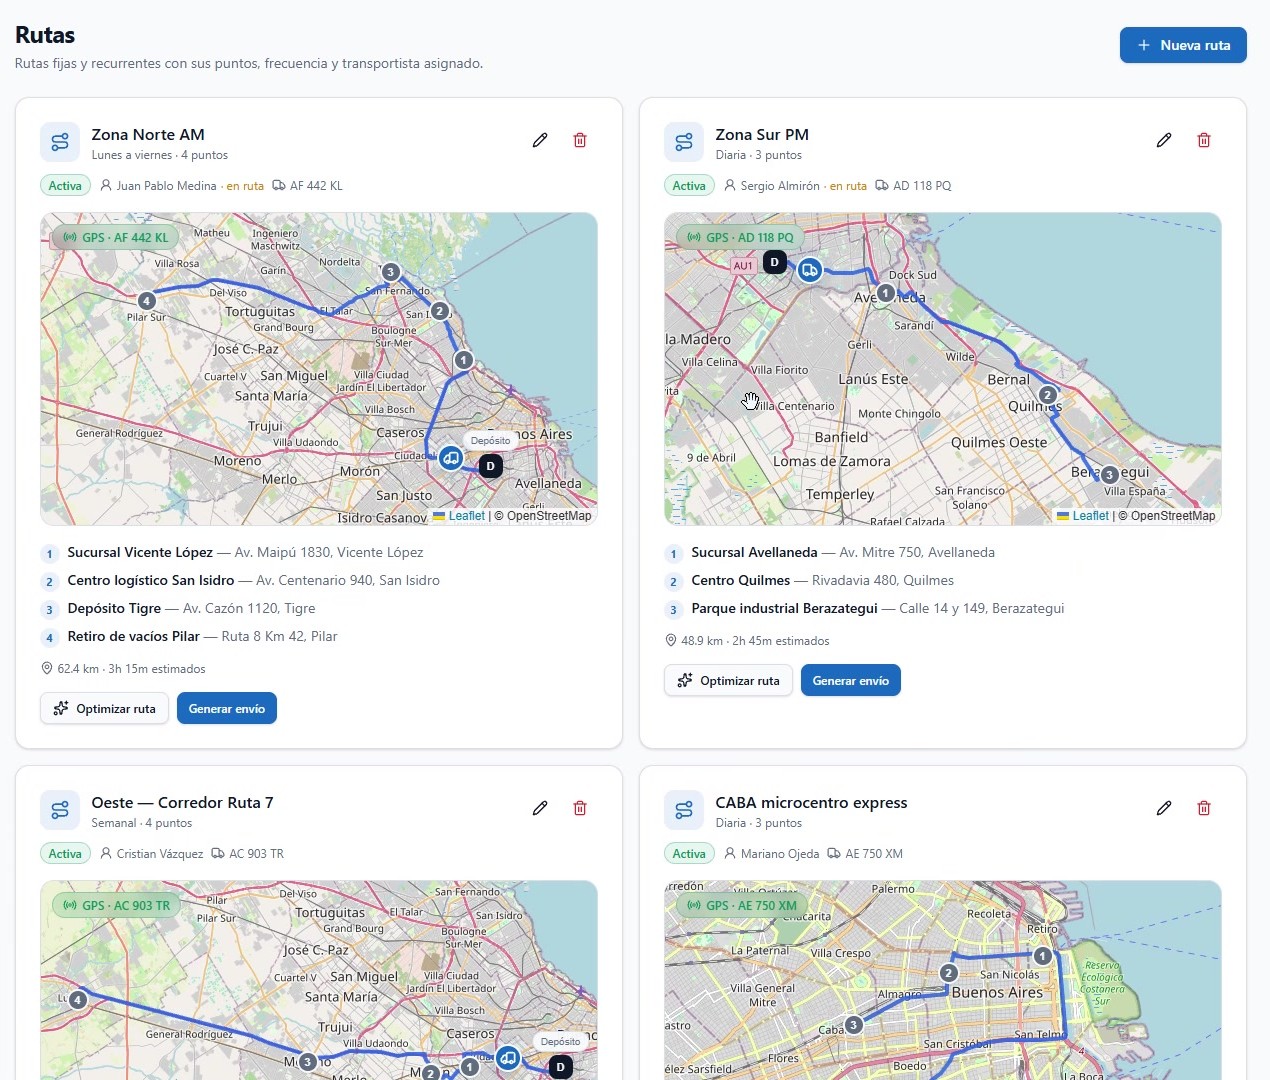Select stop 4 marker on Oeste Ruta 7 map
1270x1080 pixels.
78,999
